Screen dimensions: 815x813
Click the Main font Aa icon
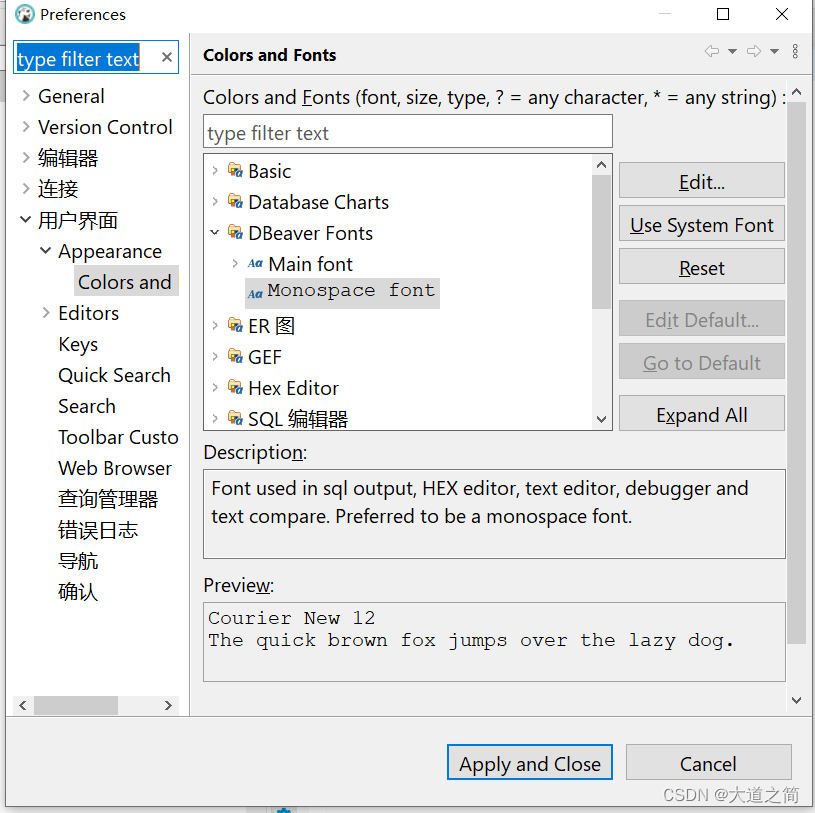coord(255,264)
